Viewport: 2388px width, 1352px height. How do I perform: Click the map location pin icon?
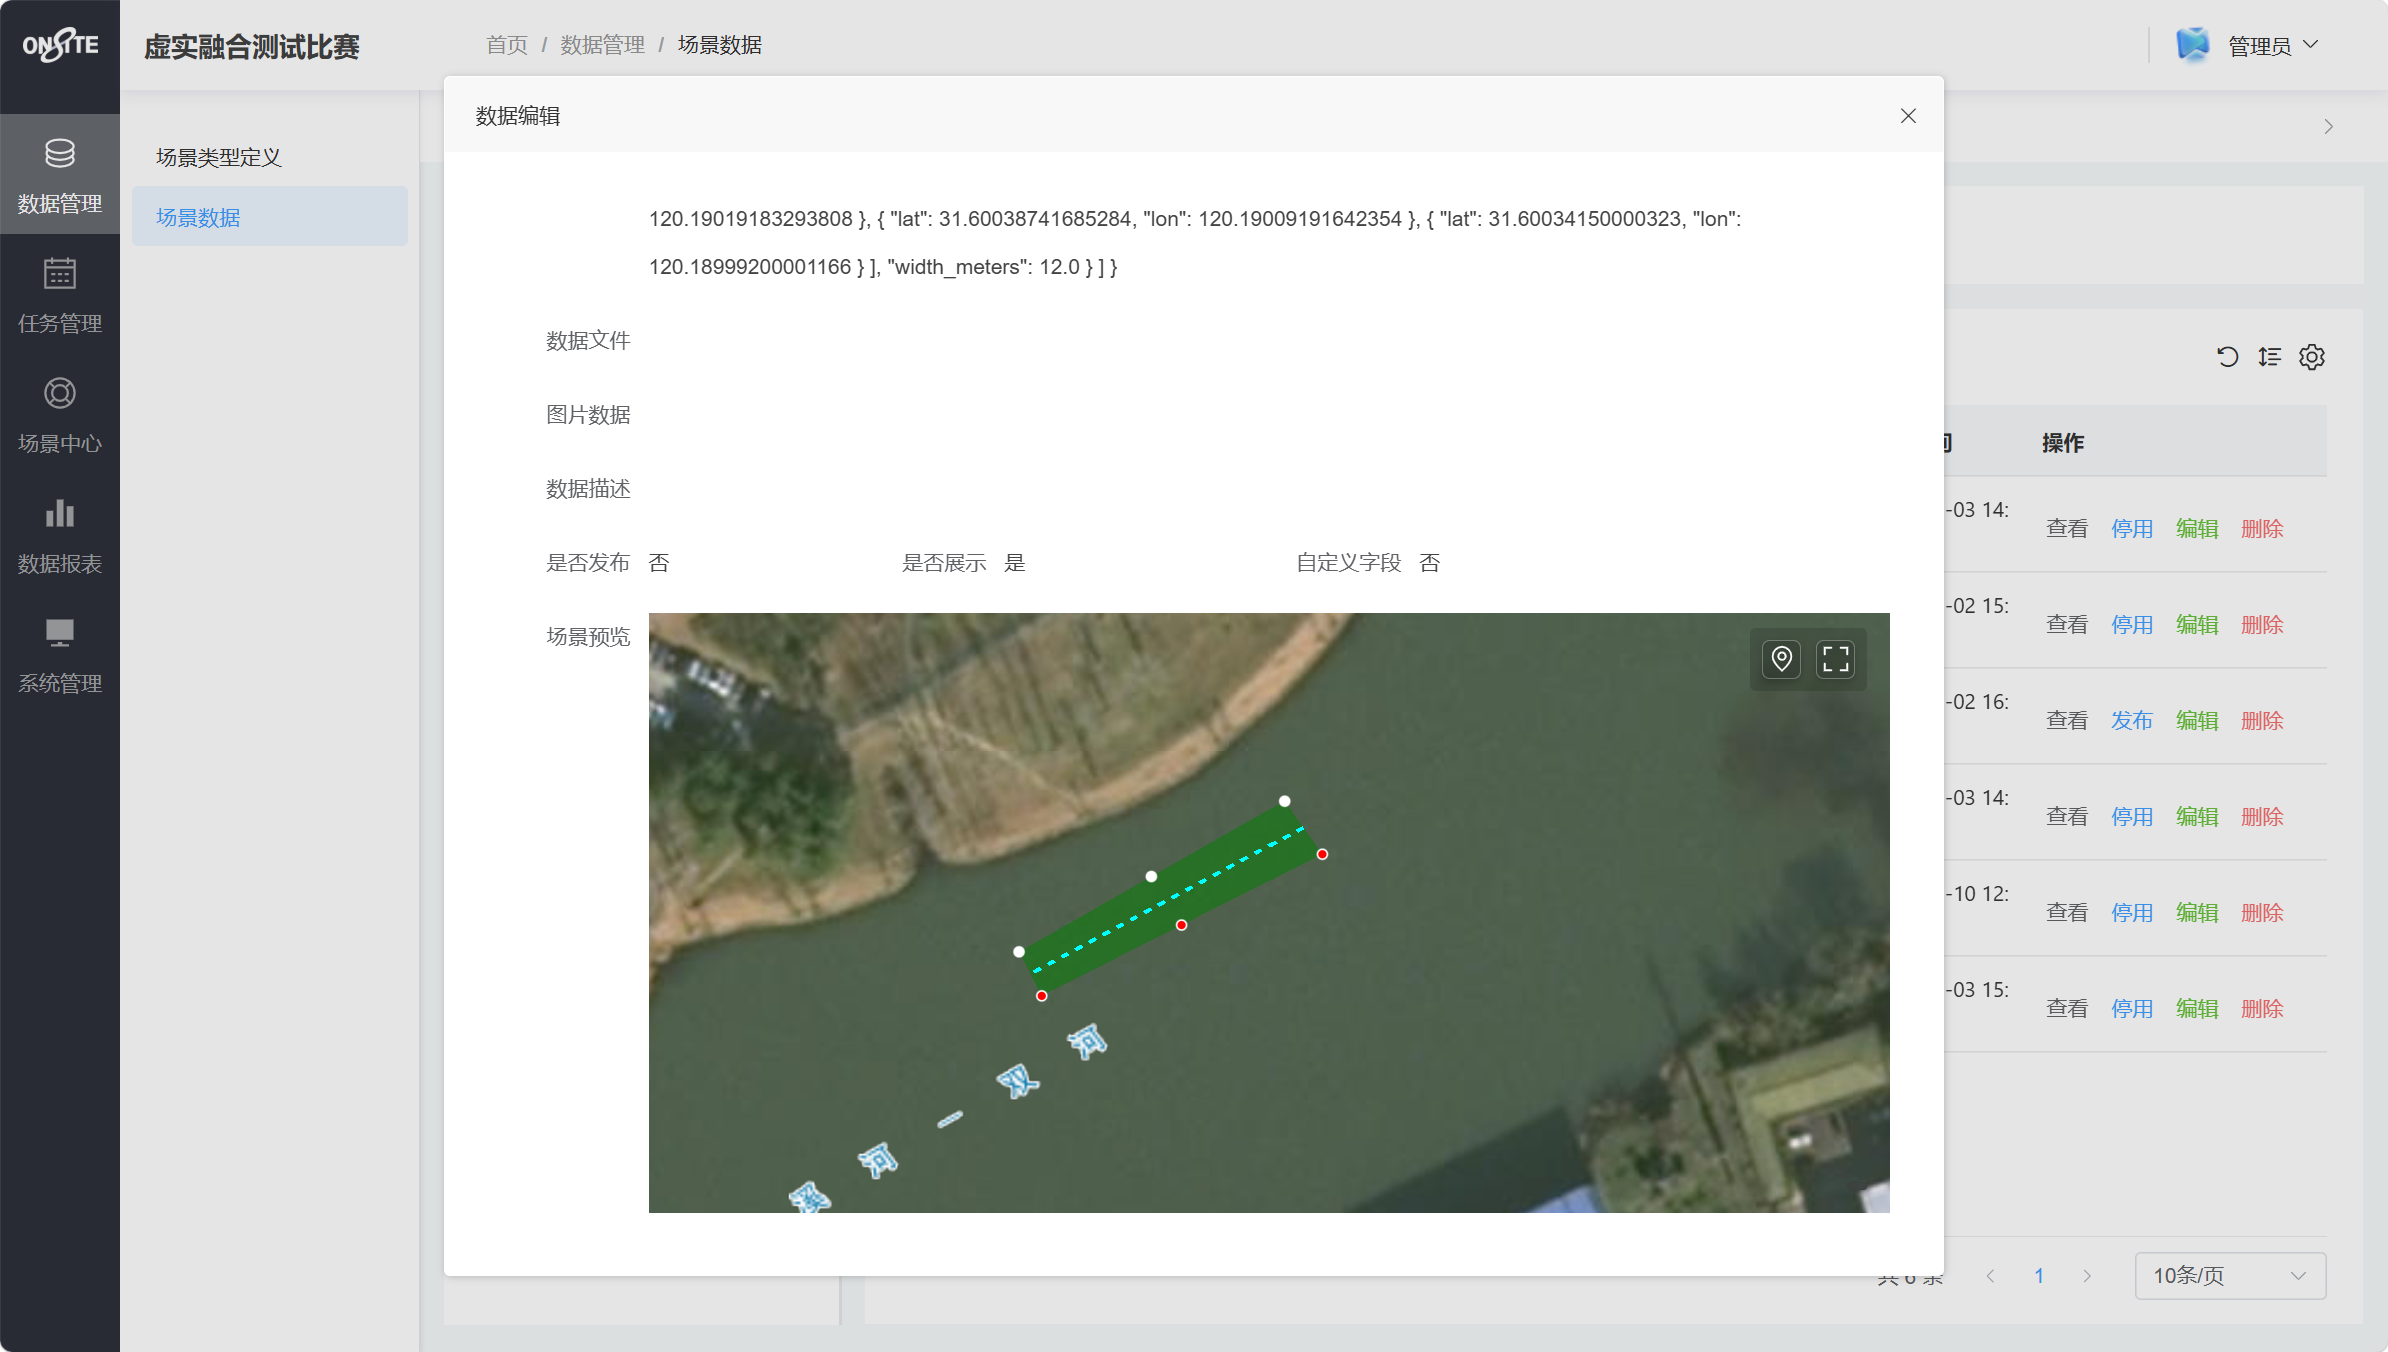tap(1782, 659)
